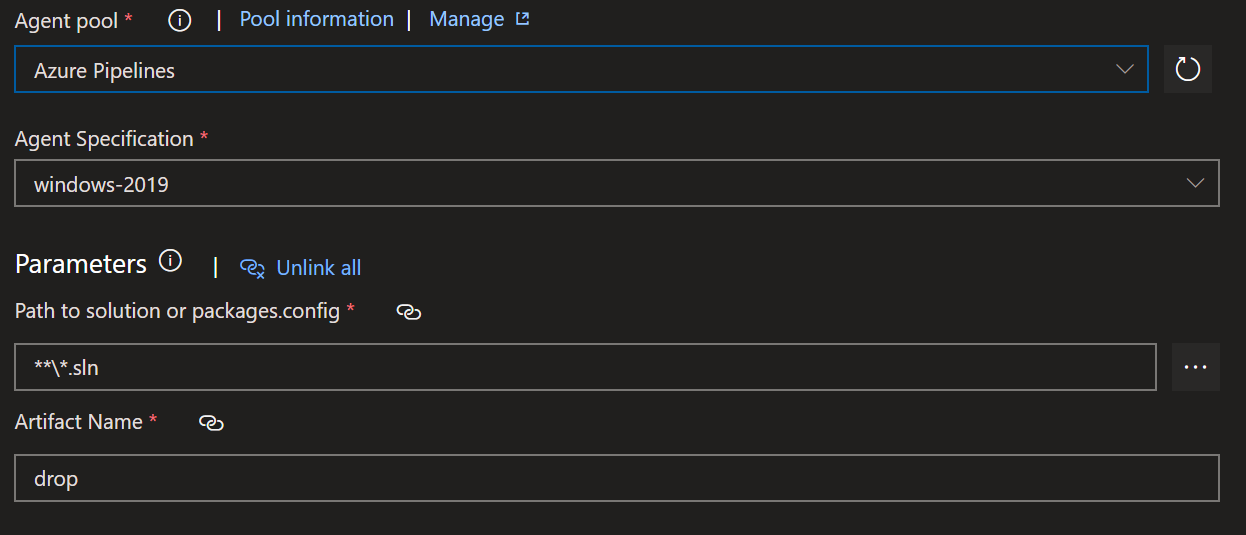Click the broken-chain Unlink all icon
This screenshot has width=1246, height=535.
click(x=252, y=268)
